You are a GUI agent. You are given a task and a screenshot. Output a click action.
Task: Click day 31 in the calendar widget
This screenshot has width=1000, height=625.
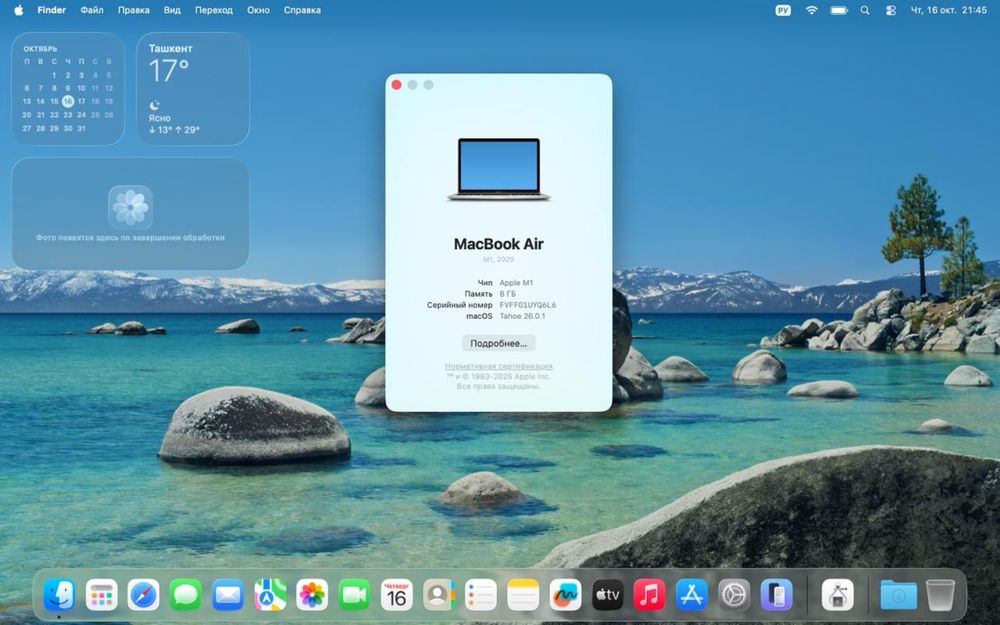click(81, 128)
